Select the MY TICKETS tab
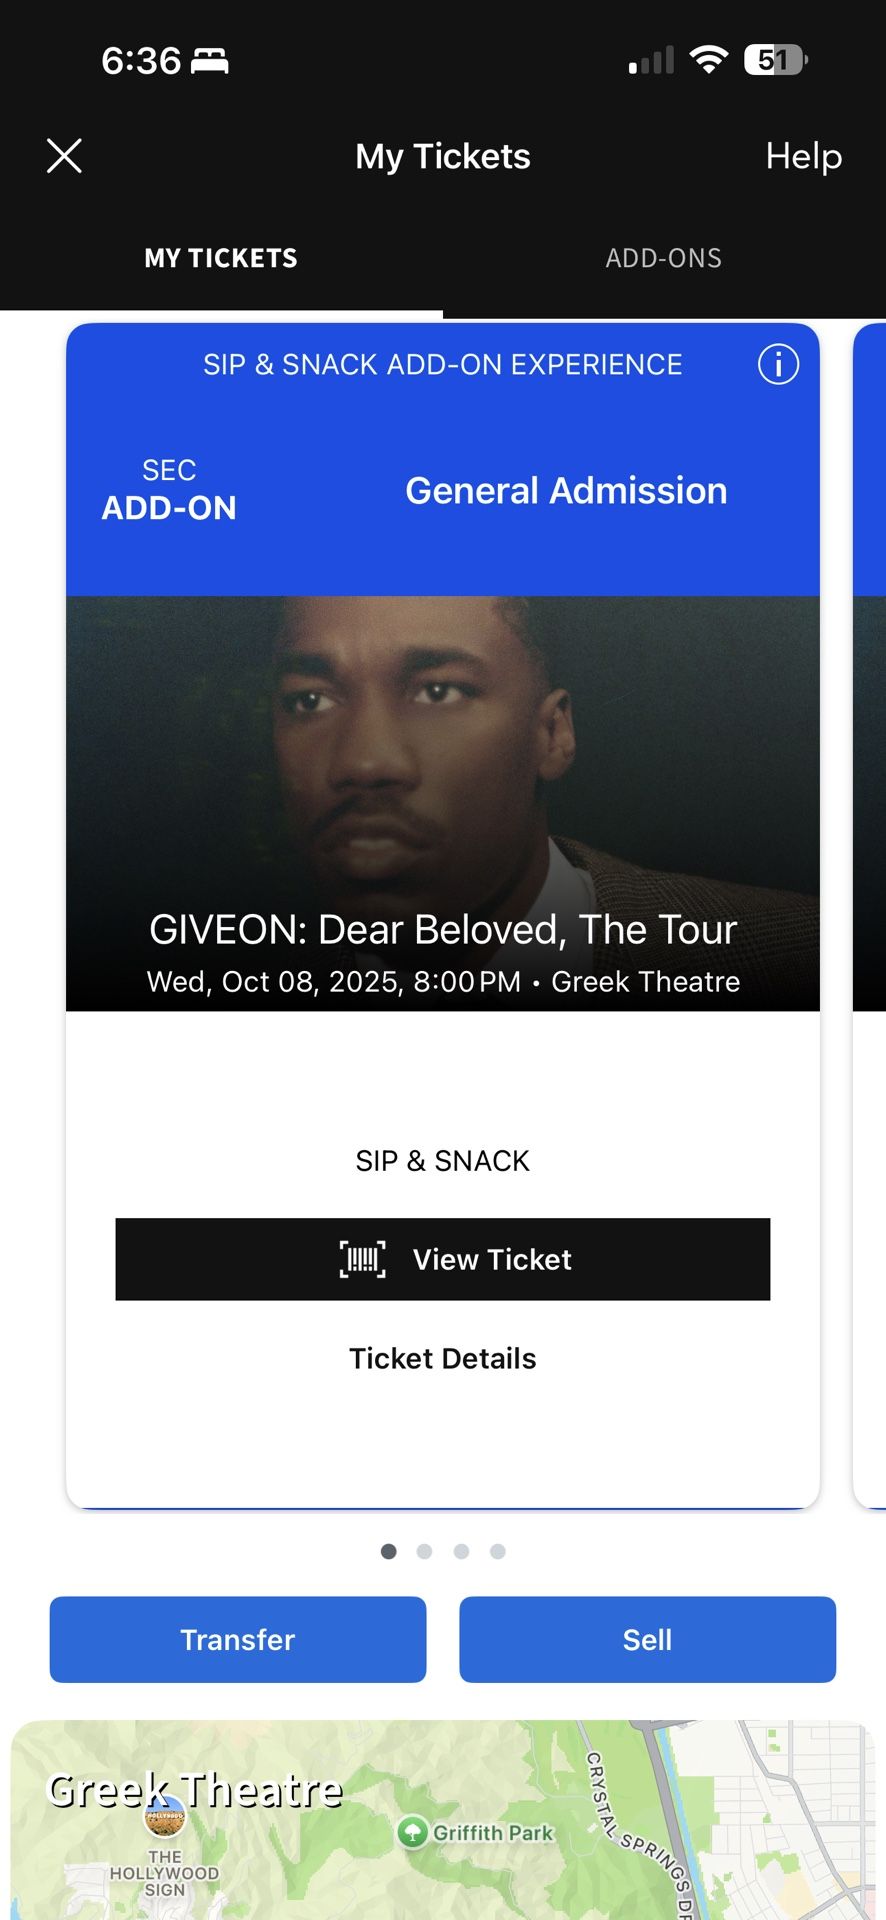Screen dimensions: 886x1920 coord(221,258)
